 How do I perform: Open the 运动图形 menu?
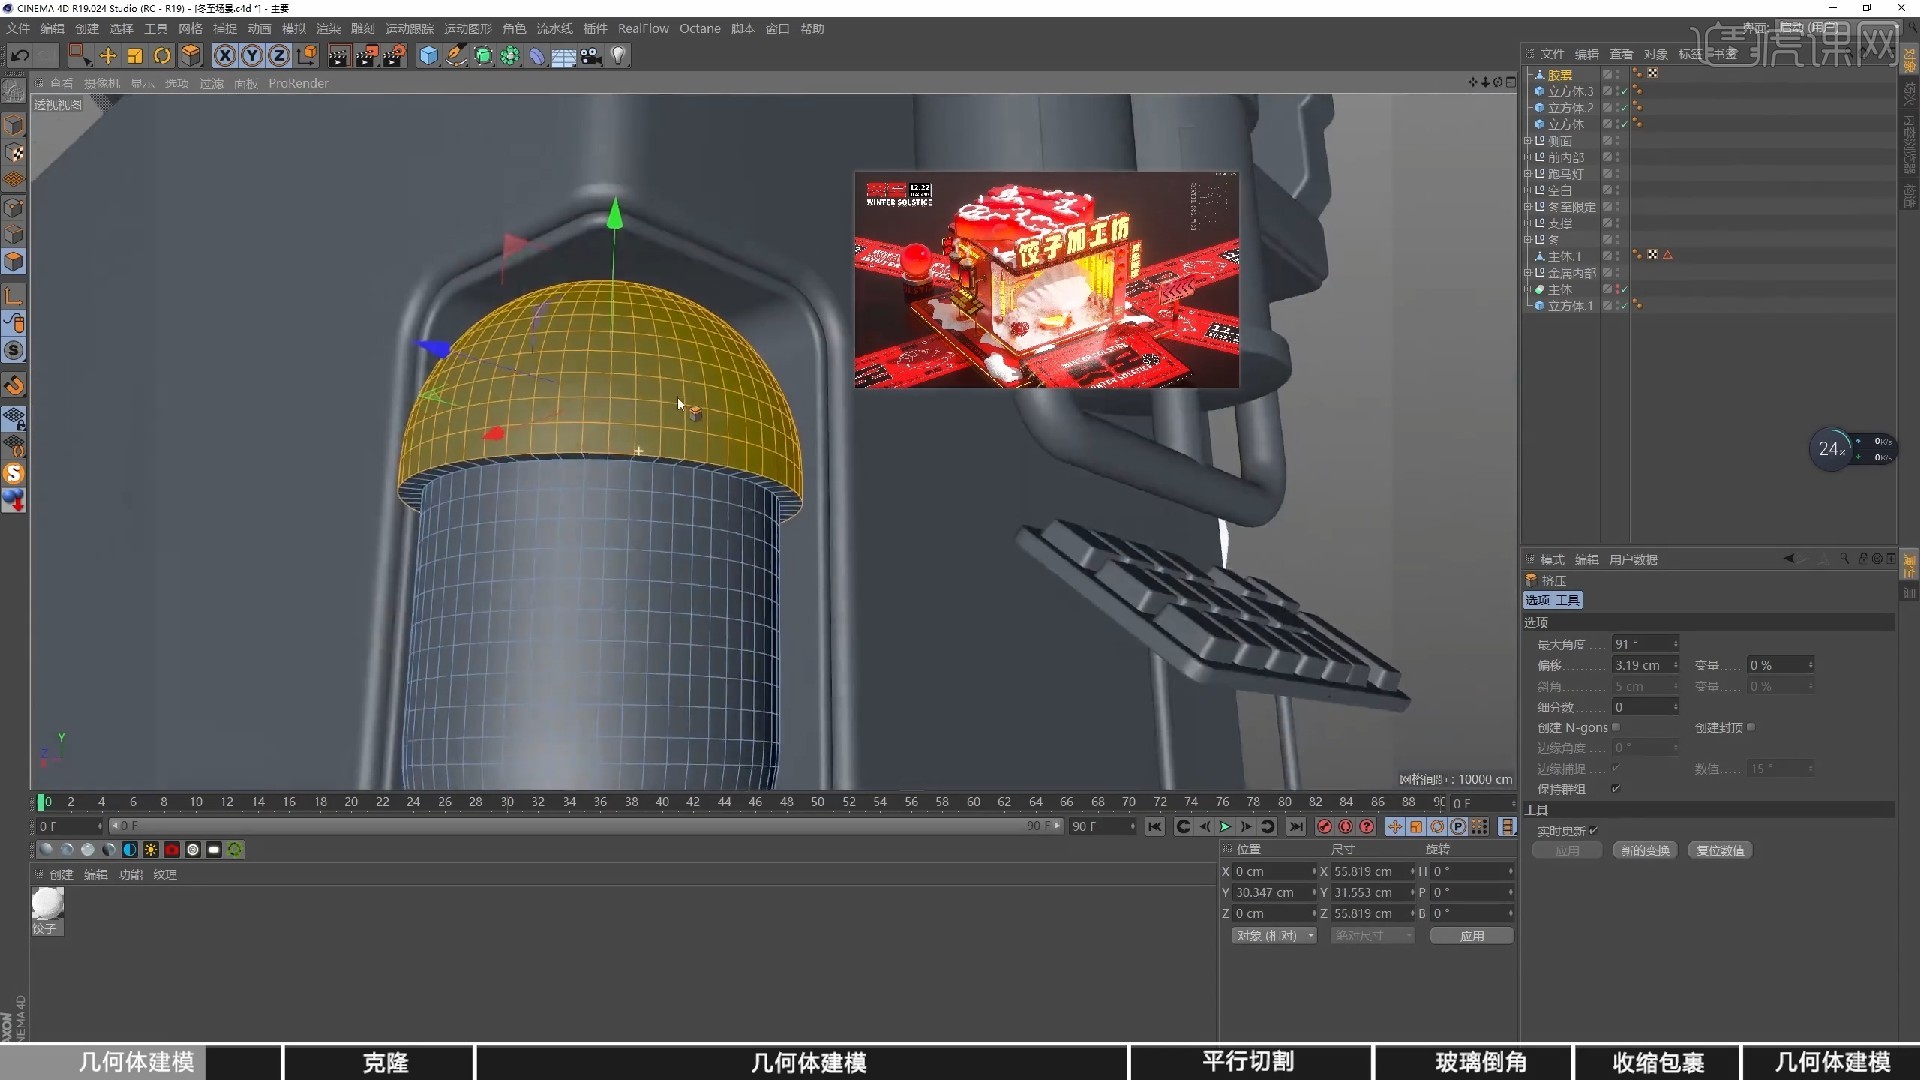pyautogui.click(x=467, y=29)
